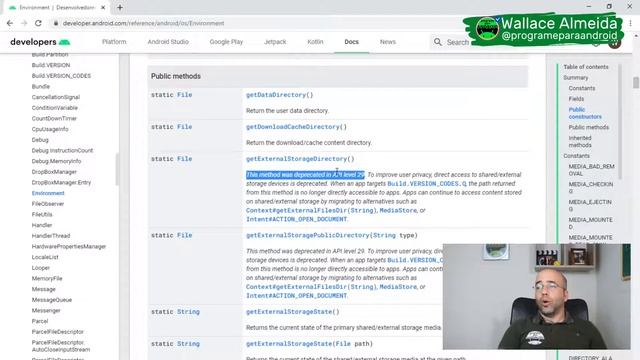This screenshot has height=360, width=640.
Task: Open CountDownTimer in sidebar
Action: [x=54, y=118]
